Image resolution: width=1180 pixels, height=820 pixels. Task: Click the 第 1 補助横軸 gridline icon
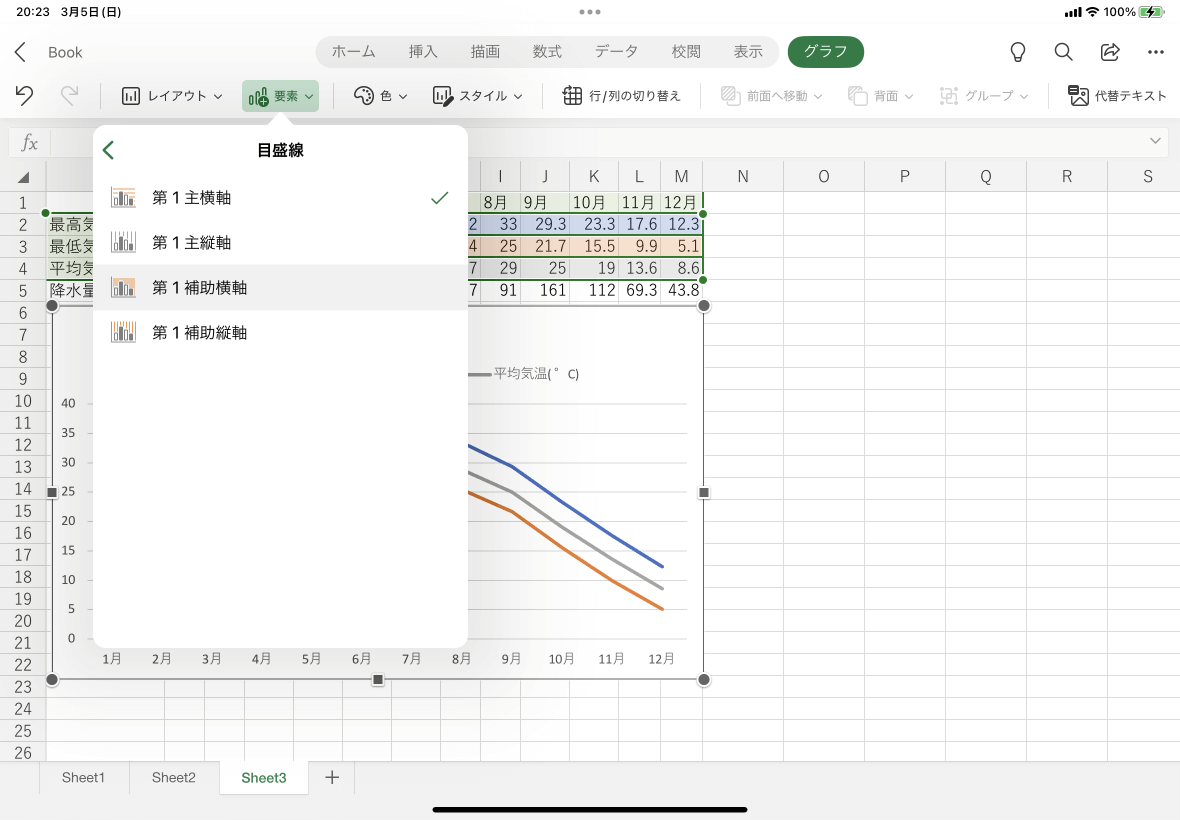[123, 287]
